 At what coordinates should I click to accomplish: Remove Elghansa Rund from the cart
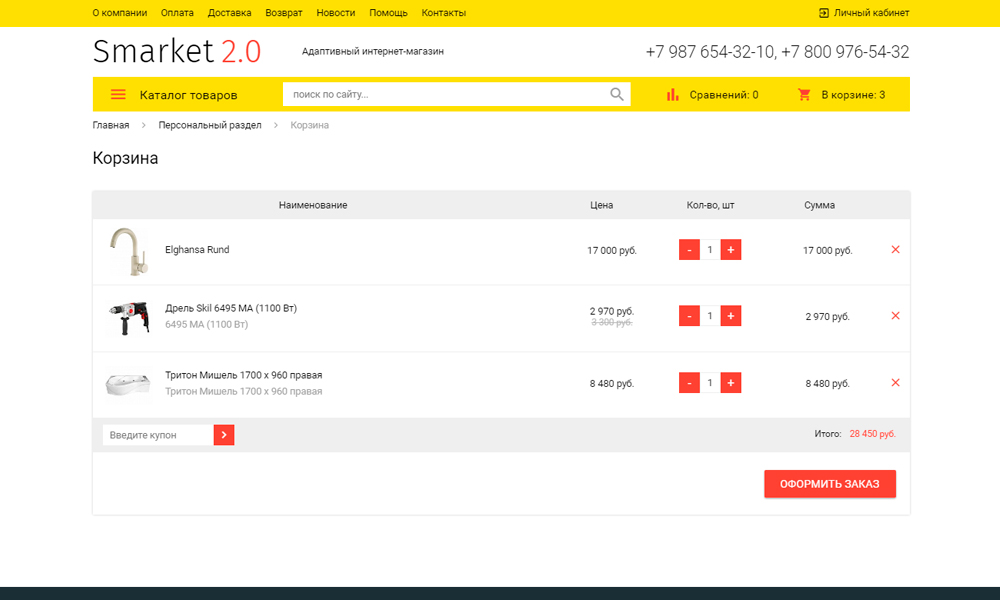tap(895, 250)
